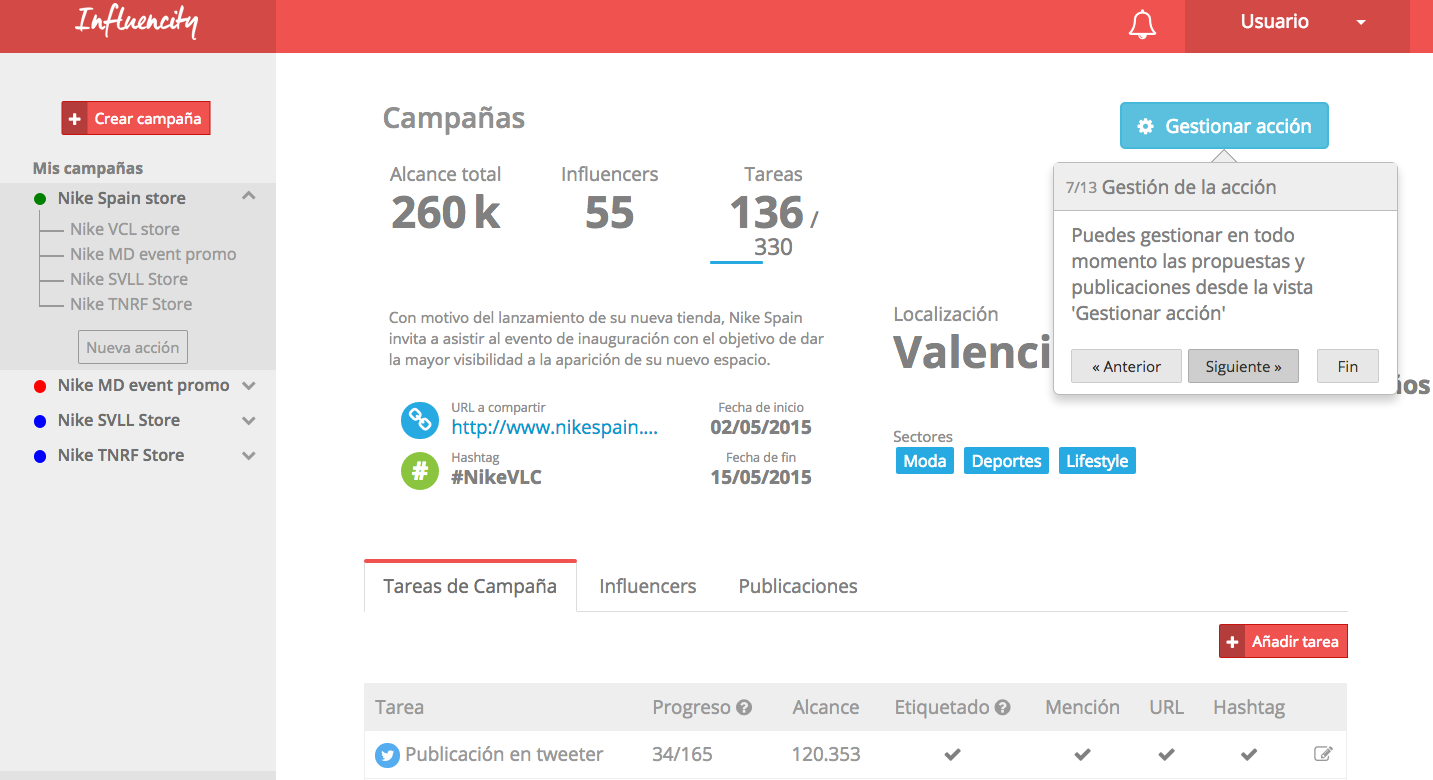Click the blue Tareas progress bar
Viewport: 1433px width, 780px height.
click(x=736, y=263)
